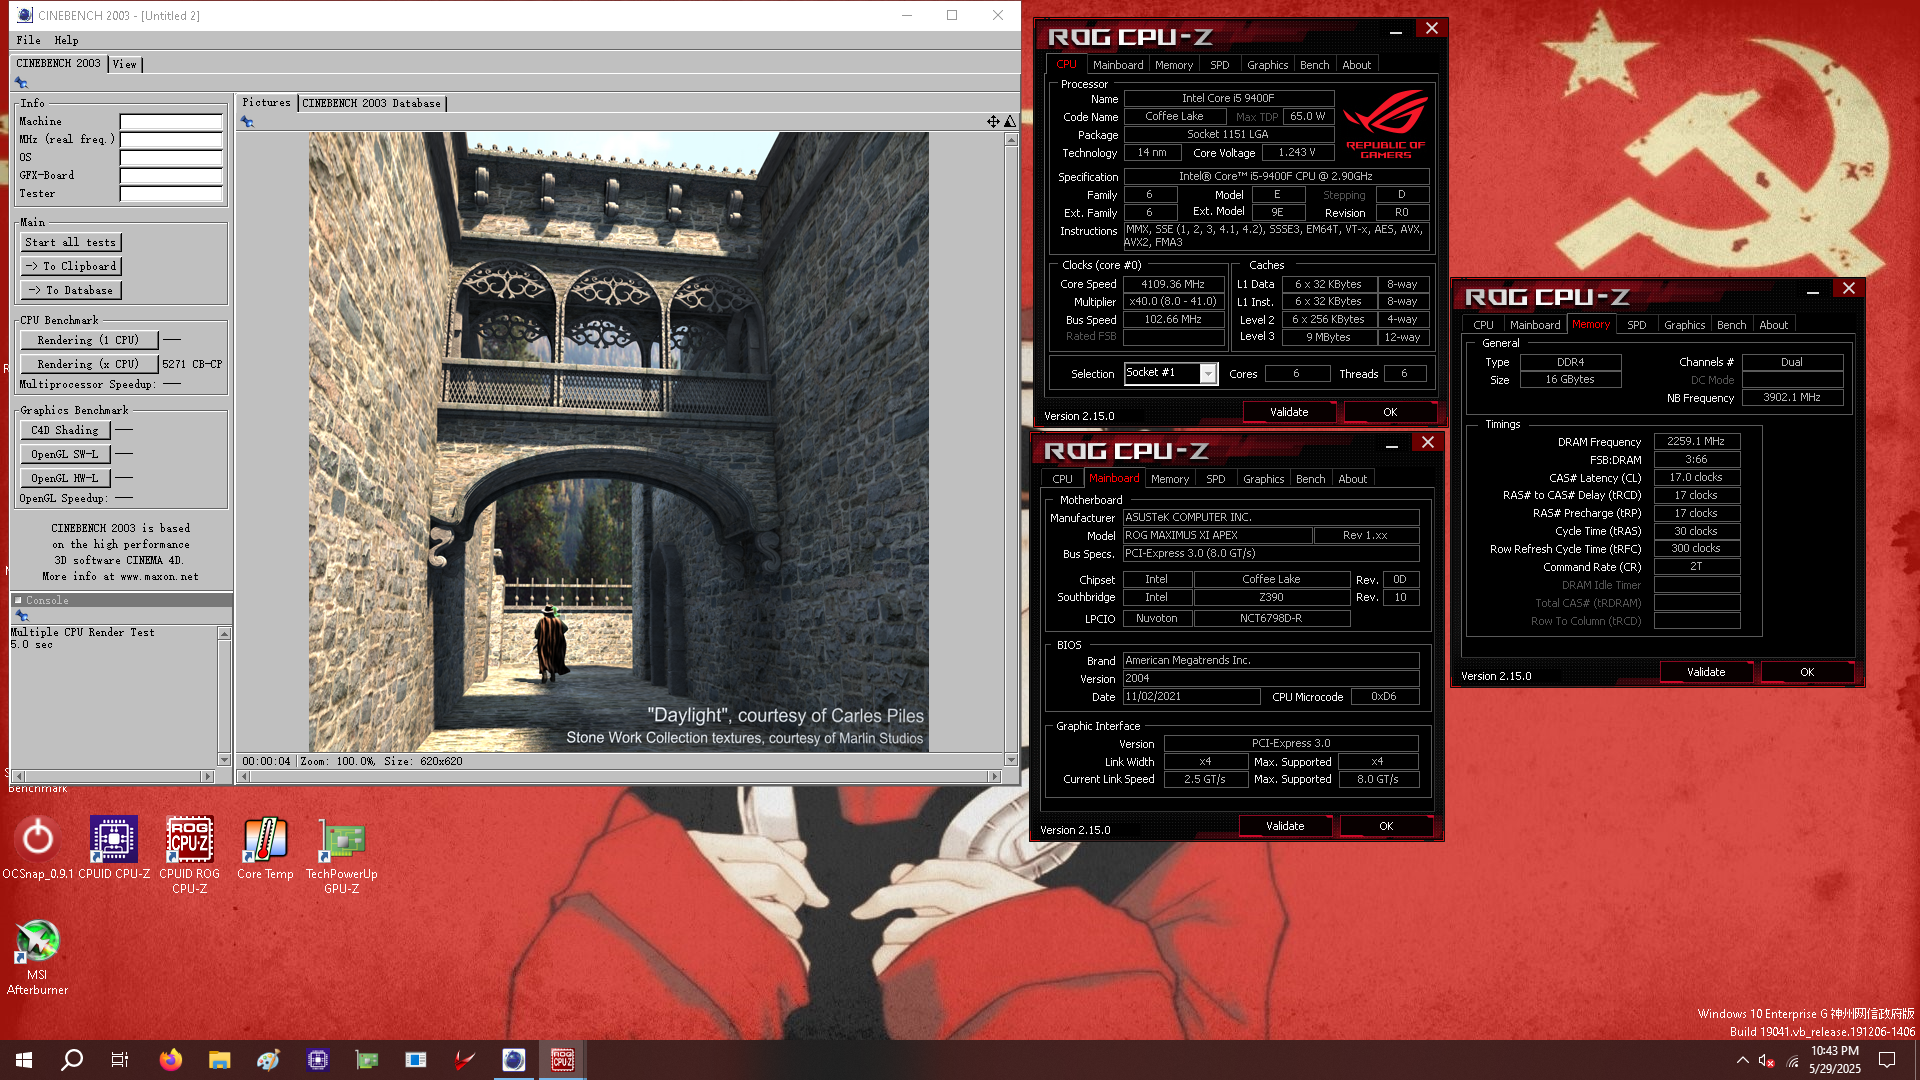Viewport: 1920px width, 1080px height.
Task: Click the pin icon in the Console panel
Action: coord(22,617)
